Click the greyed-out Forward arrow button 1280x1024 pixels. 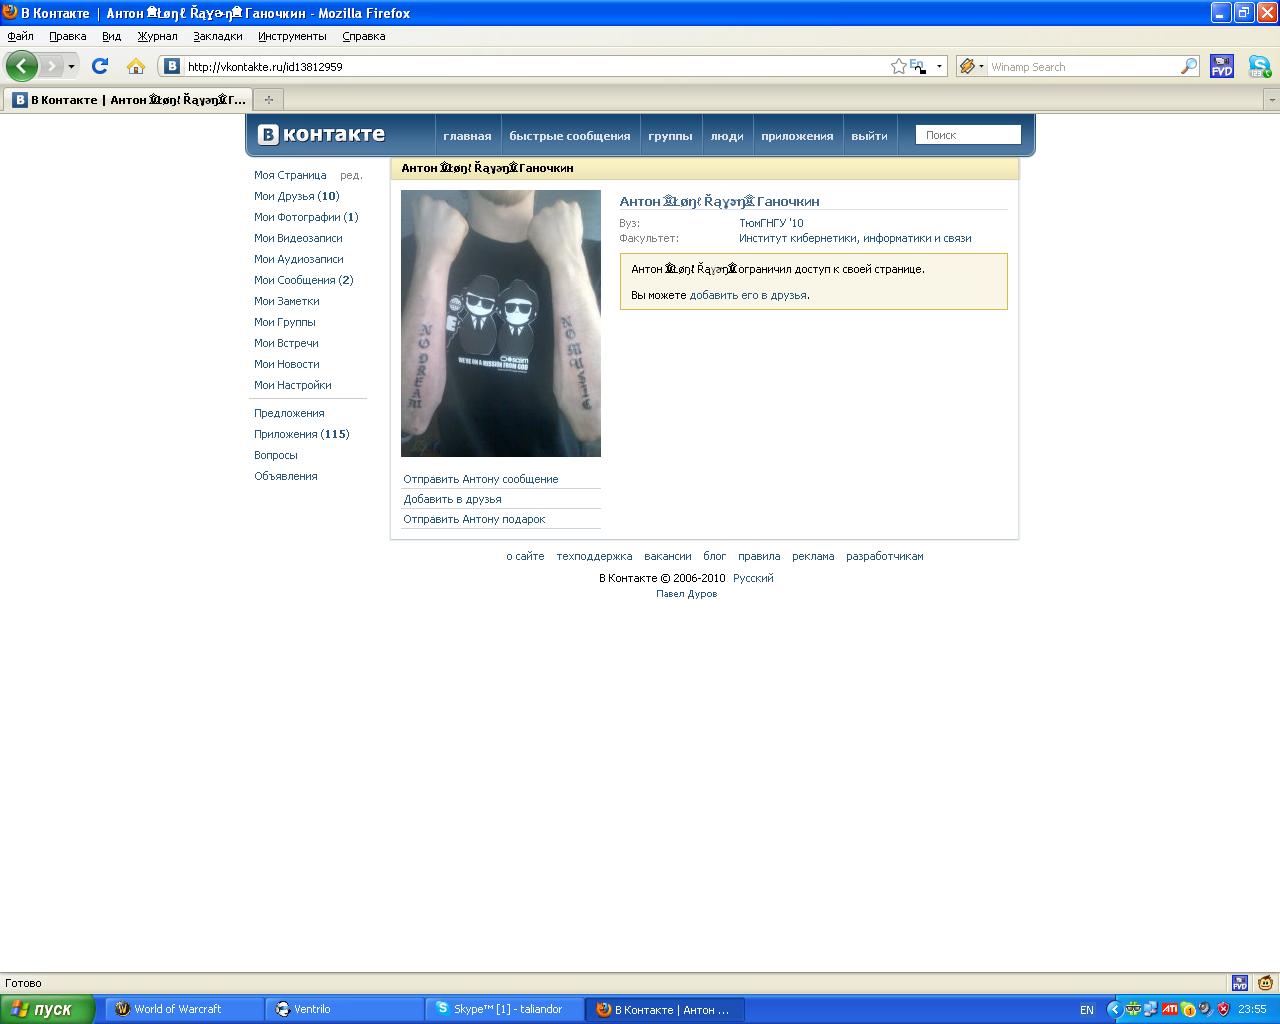coord(51,66)
